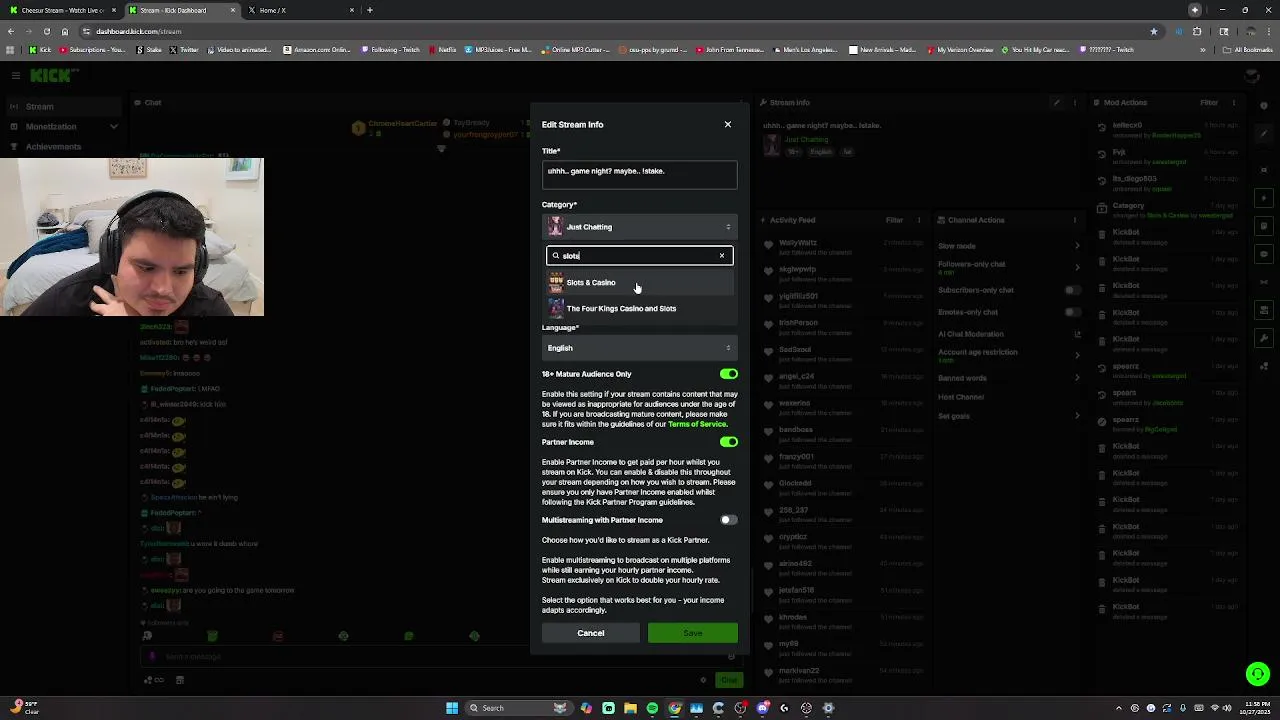Select The Four Kings Casino and Slots result
This screenshot has width=1280, height=720.
(x=640, y=308)
